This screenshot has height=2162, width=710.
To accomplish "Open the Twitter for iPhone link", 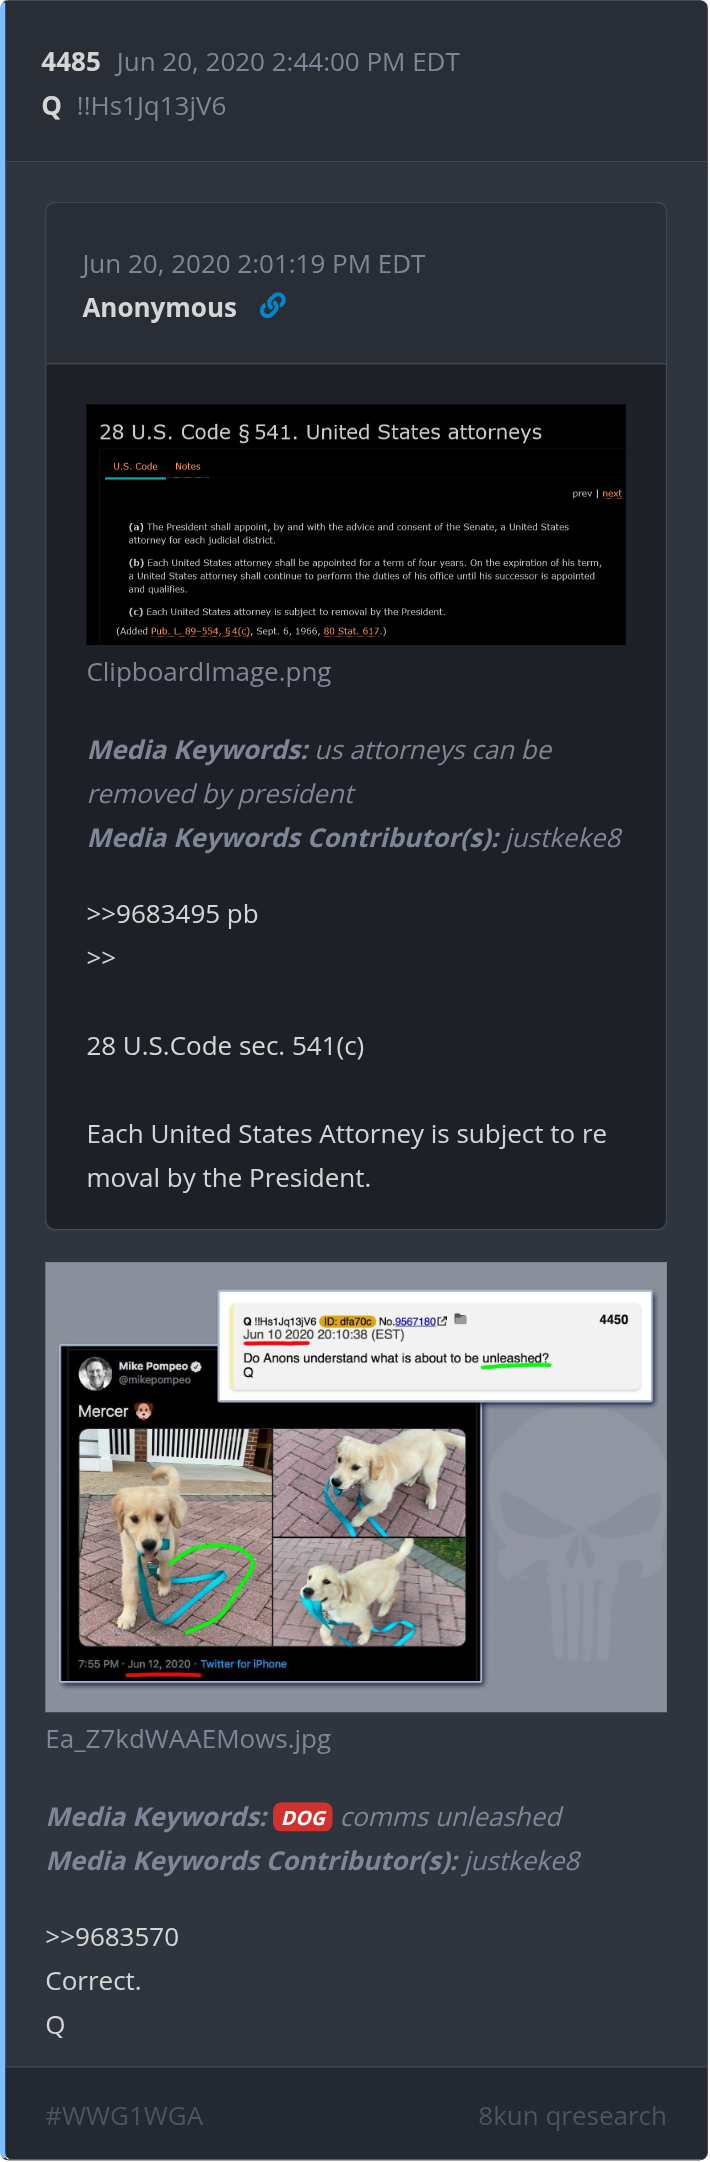I will coord(243,1664).
